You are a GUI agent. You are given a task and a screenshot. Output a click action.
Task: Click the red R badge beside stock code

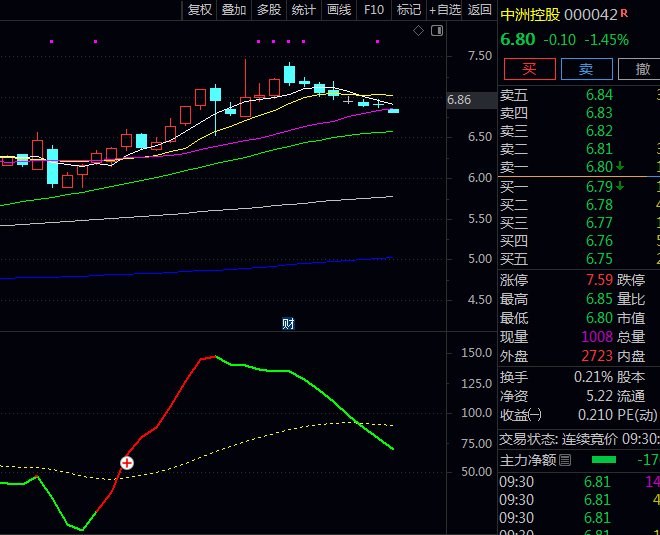coord(625,14)
